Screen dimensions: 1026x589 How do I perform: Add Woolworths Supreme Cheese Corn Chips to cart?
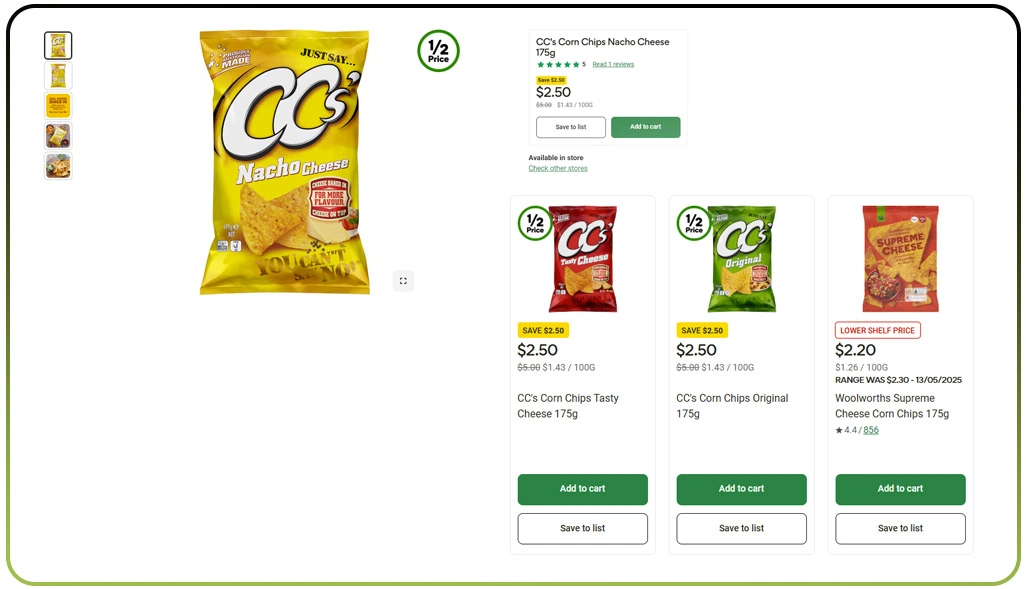900,489
